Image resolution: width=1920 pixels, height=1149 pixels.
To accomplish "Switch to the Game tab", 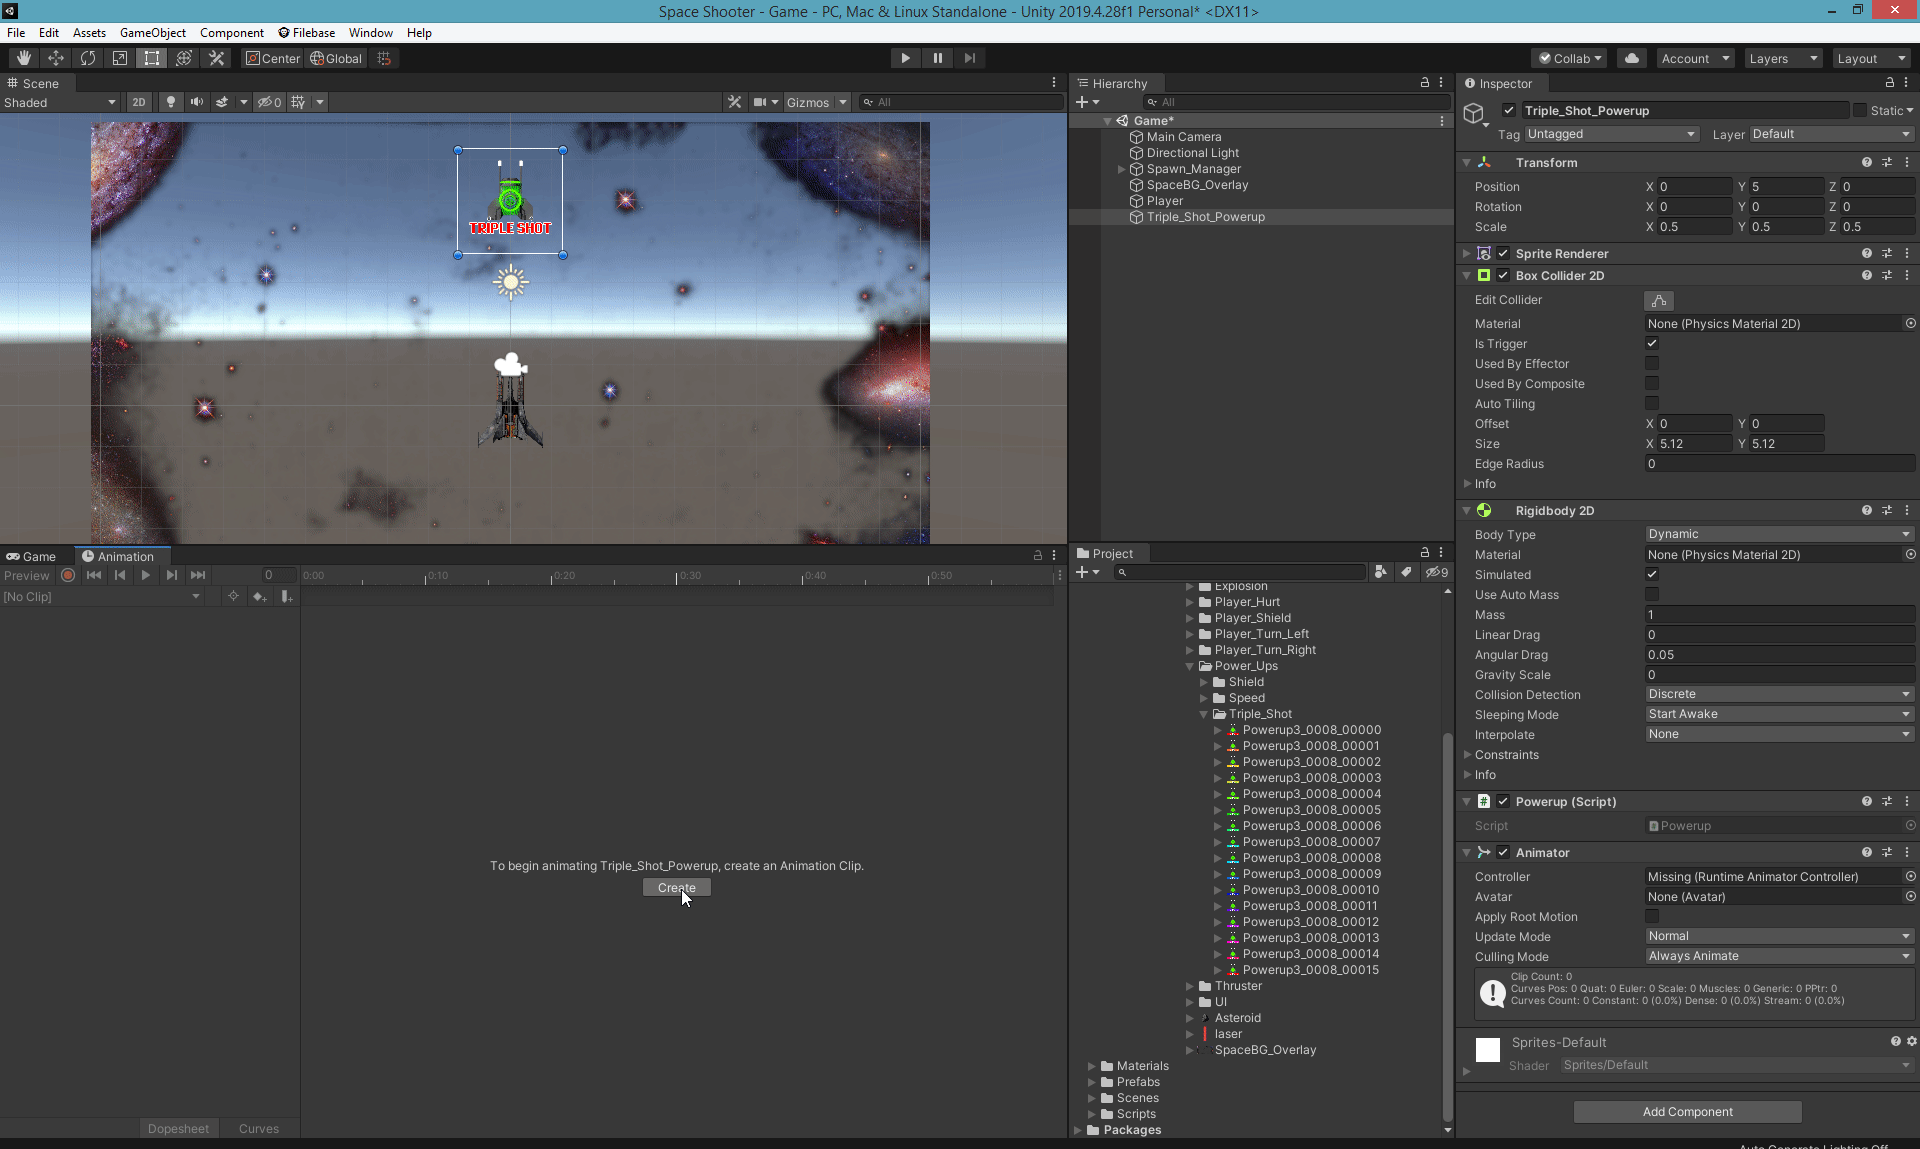I will tap(32, 556).
